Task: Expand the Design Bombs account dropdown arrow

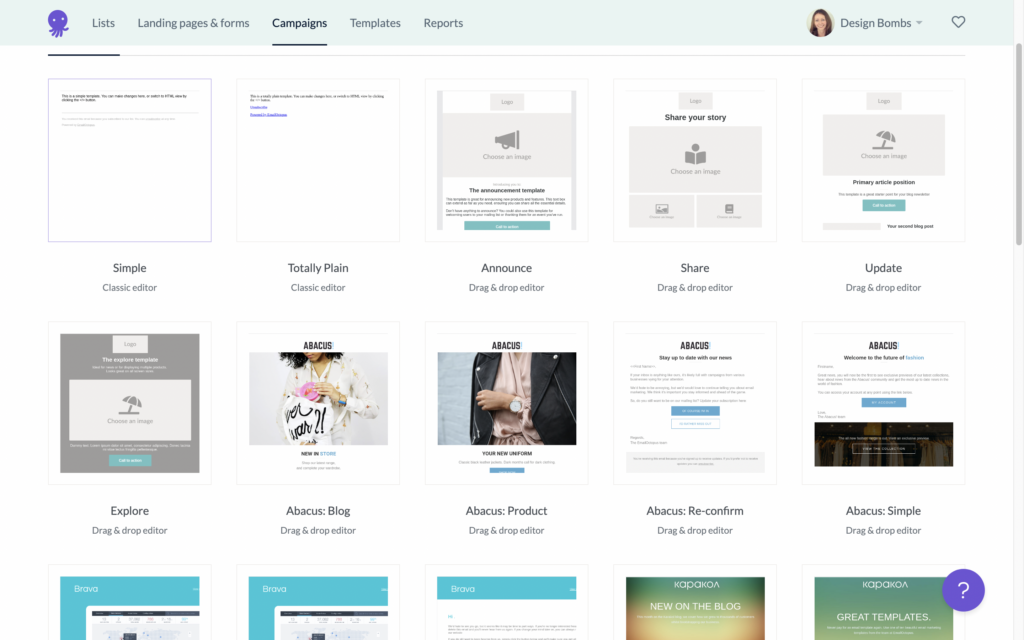Action: click(x=919, y=23)
